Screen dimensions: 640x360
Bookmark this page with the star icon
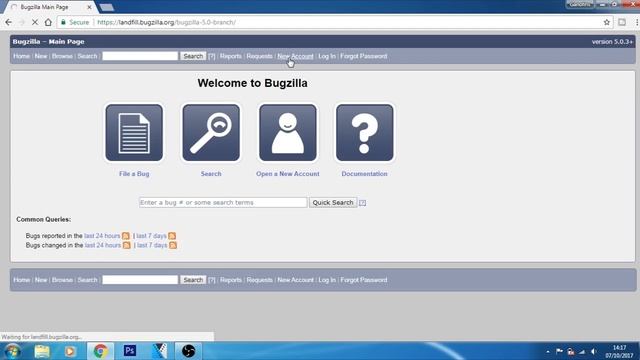(x=607, y=22)
